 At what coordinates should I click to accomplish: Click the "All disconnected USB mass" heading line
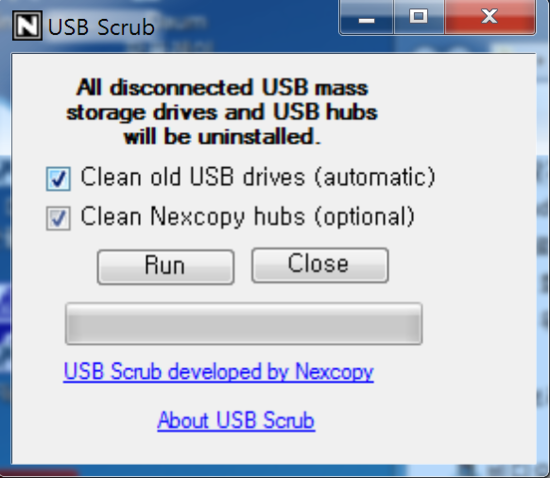[x=222, y=87]
